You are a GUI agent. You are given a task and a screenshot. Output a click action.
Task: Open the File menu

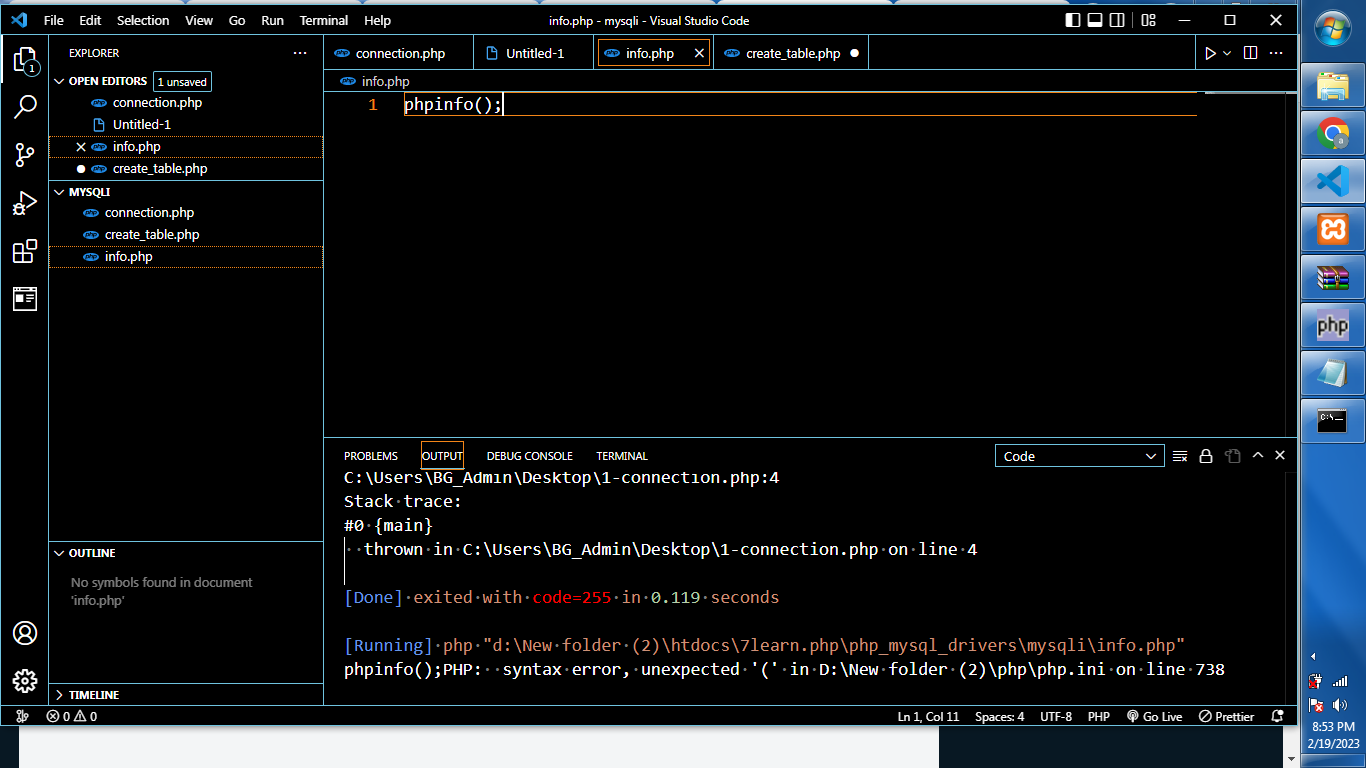(54, 20)
